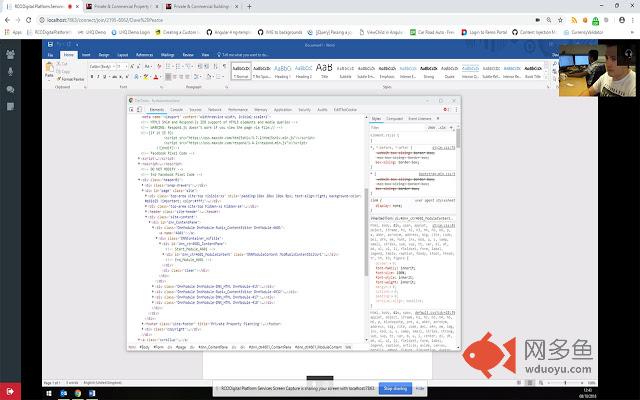Select the DevTools inspect element icon
The image size is (640, 400).
(x=131, y=109)
